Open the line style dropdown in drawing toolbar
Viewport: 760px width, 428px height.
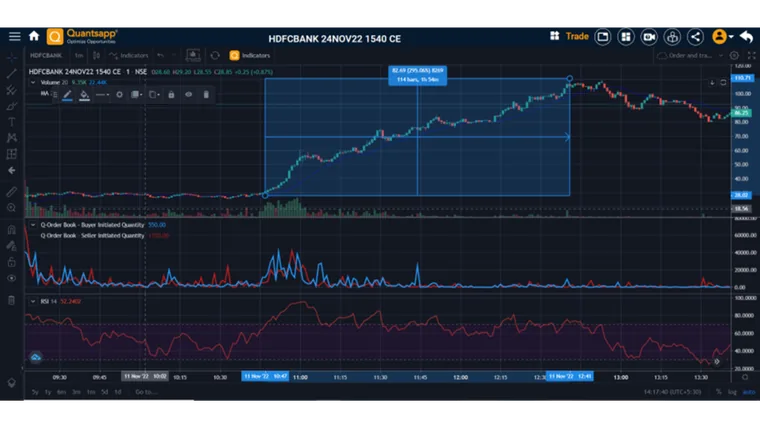(x=102, y=95)
